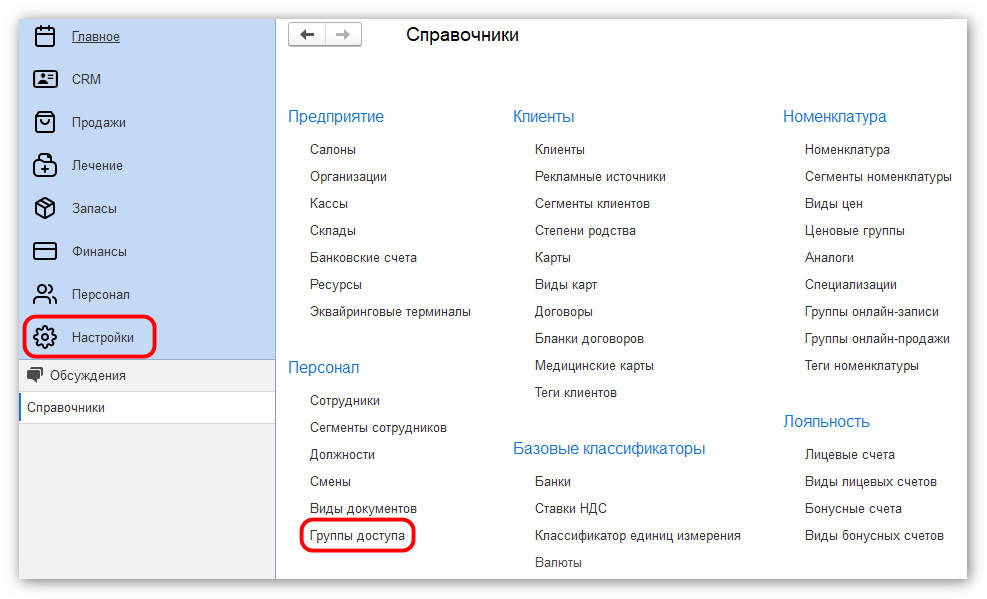Click the Лояльность section heading
Viewport: 987px width, 599px height.
click(x=826, y=422)
